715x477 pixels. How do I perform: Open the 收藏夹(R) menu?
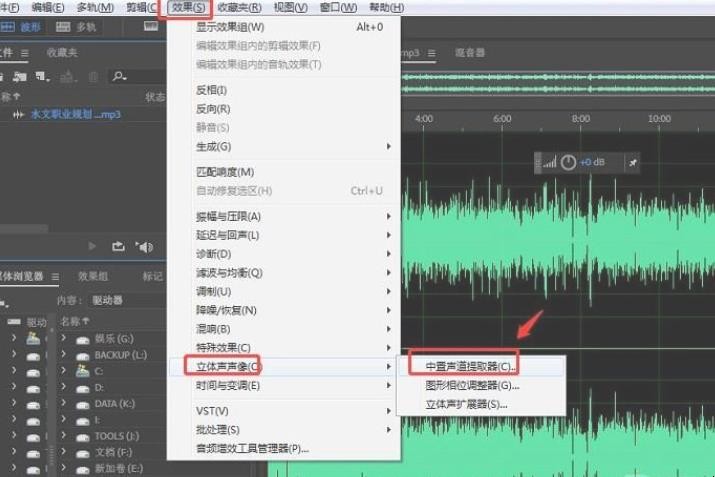tap(239, 7)
